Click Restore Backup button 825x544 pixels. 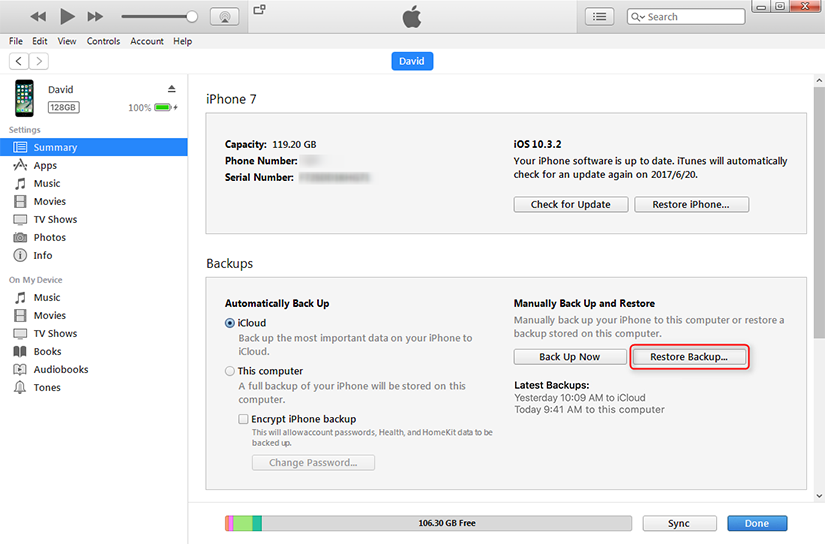689,357
